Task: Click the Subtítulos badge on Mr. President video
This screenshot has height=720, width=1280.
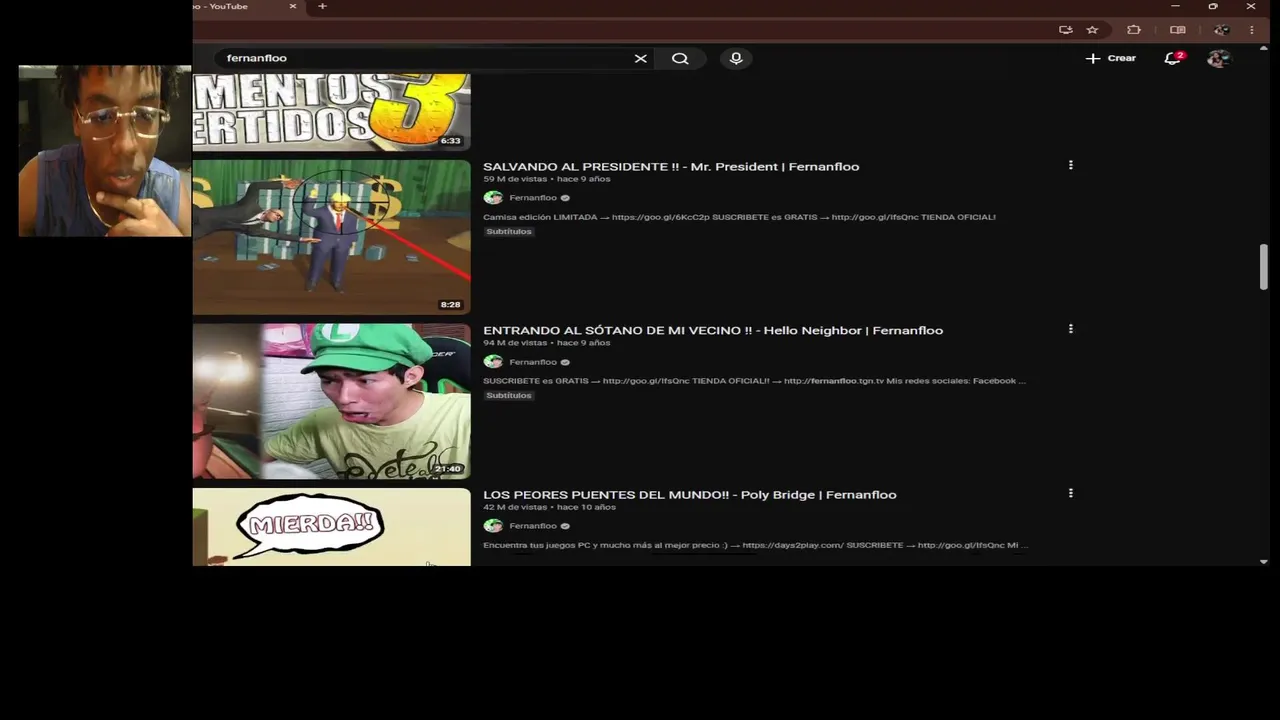Action: [x=509, y=231]
